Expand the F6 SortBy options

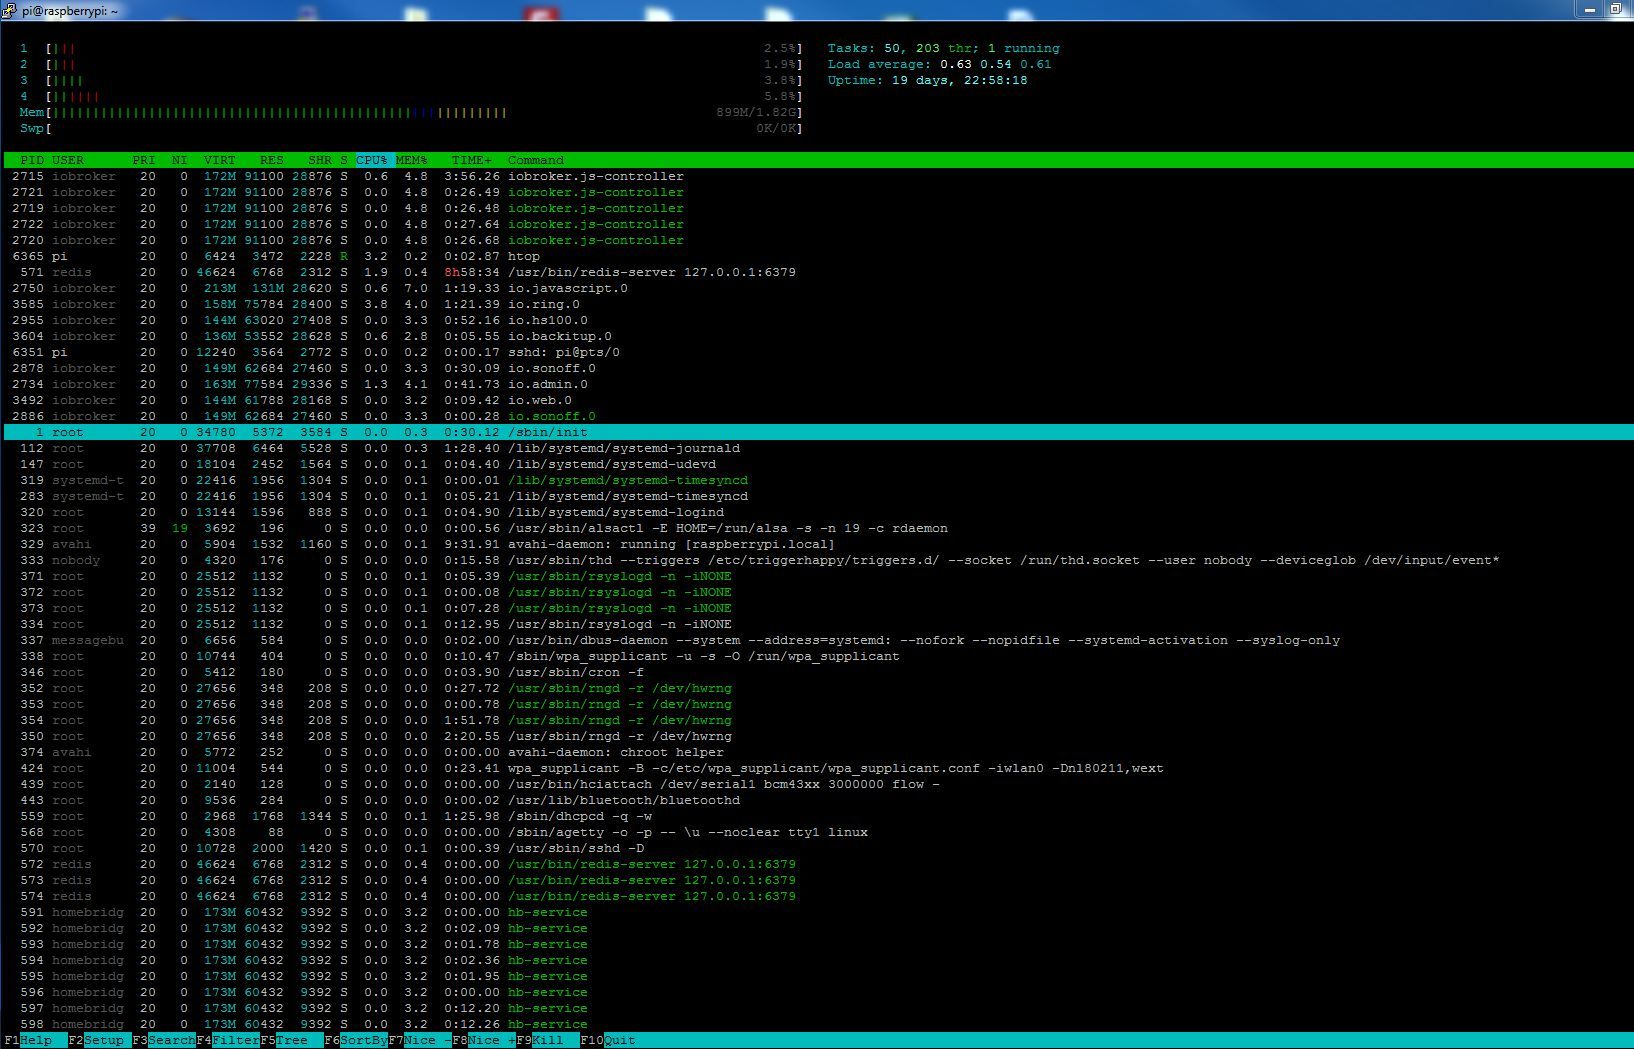pyautogui.click(x=363, y=1040)
